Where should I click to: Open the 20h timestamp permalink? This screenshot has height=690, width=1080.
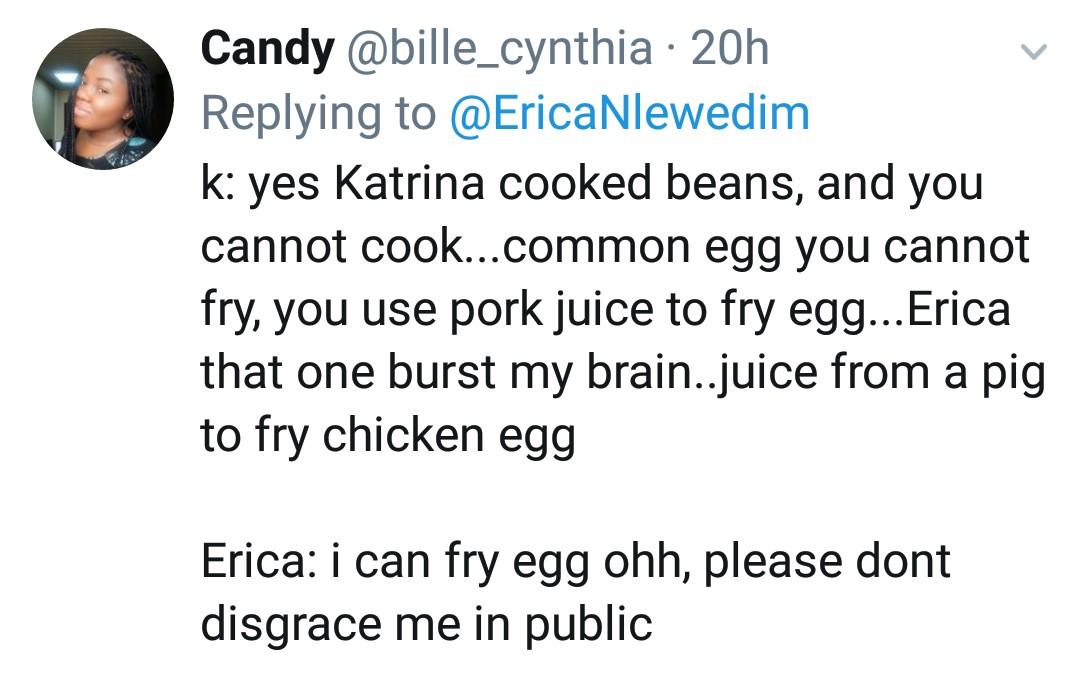pyautogui.click(x=729, y=49)
